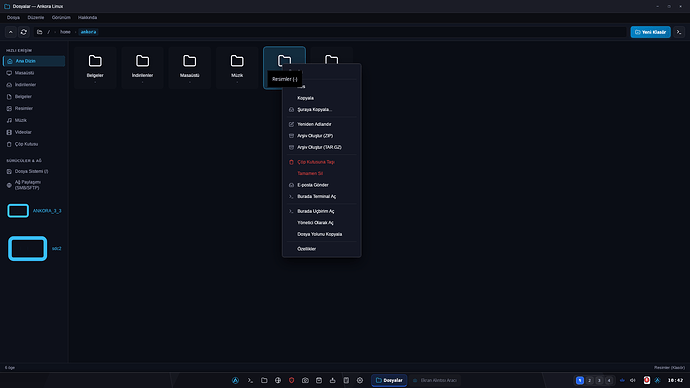Click the red notification tray icon
This screenshot has width=690, height=388.
[646, 381]
